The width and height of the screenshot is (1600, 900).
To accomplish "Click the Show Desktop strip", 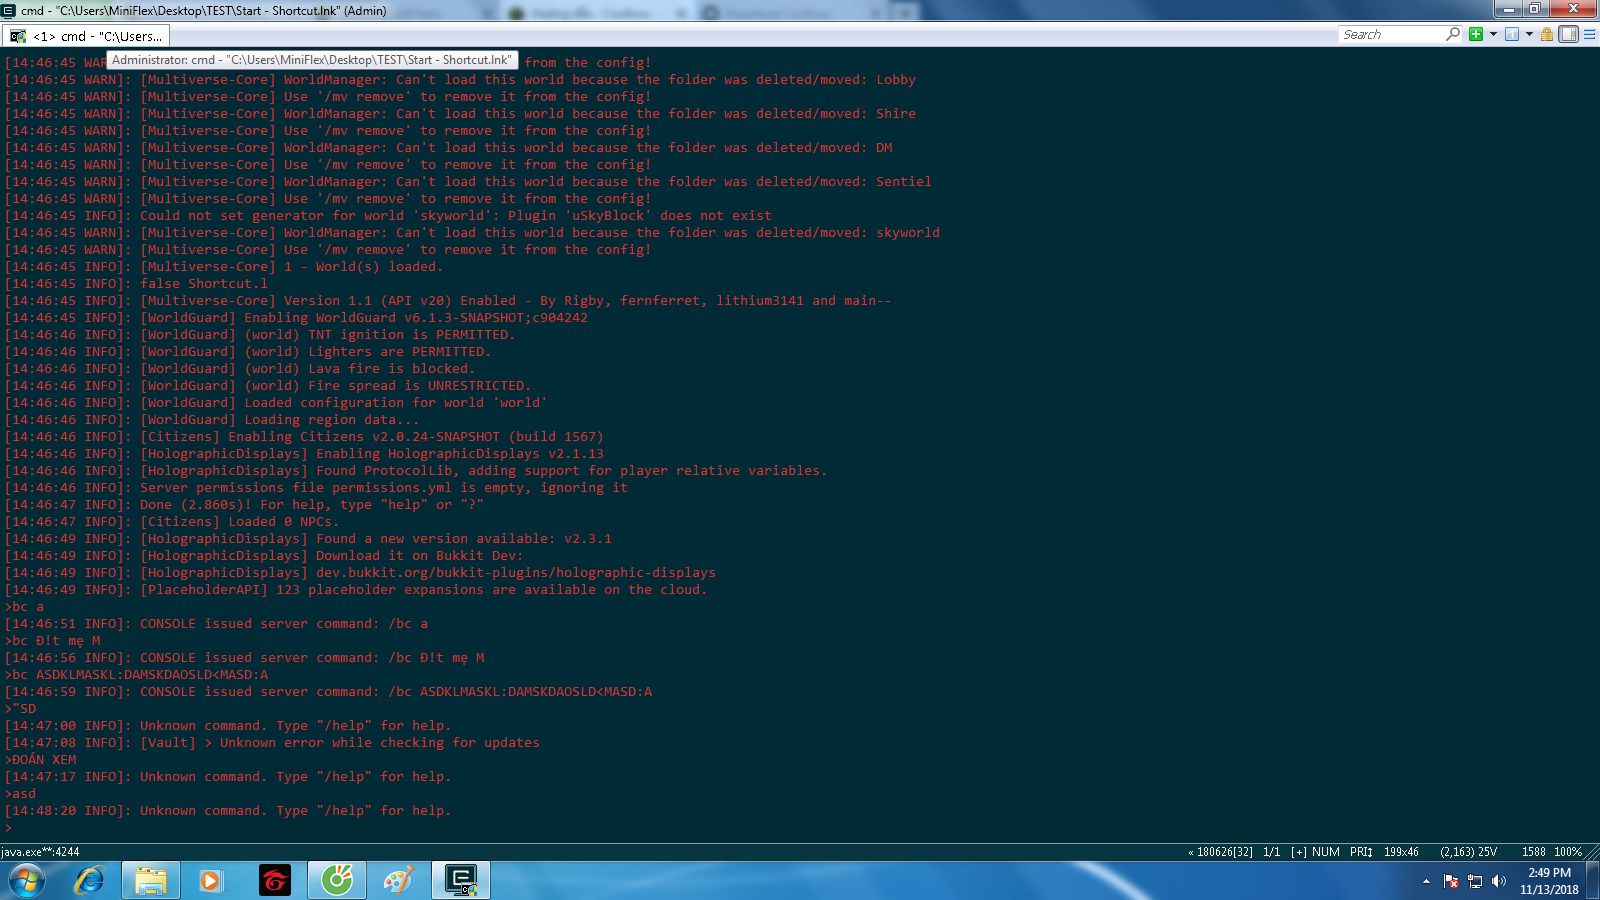I will click(1592, 881).
